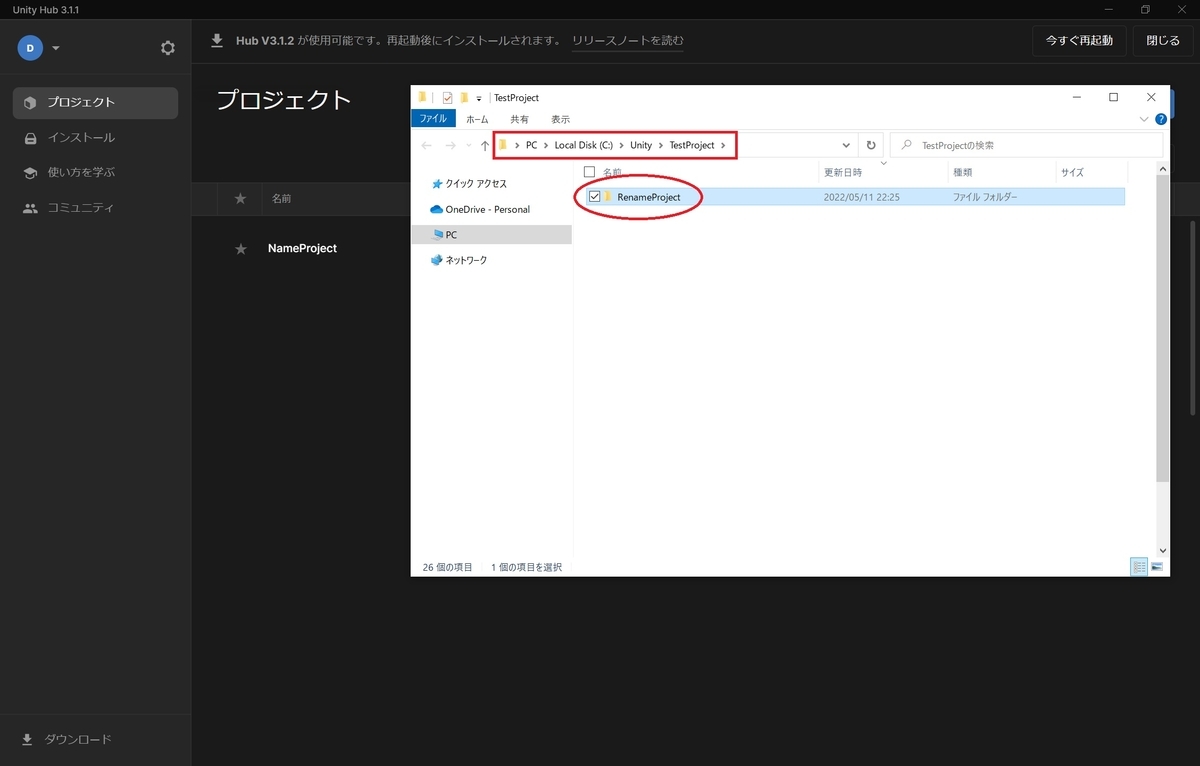Click Unity in the address breadcrumb
This screenshot has width=1200, height=766.
(x=641, y=145)
